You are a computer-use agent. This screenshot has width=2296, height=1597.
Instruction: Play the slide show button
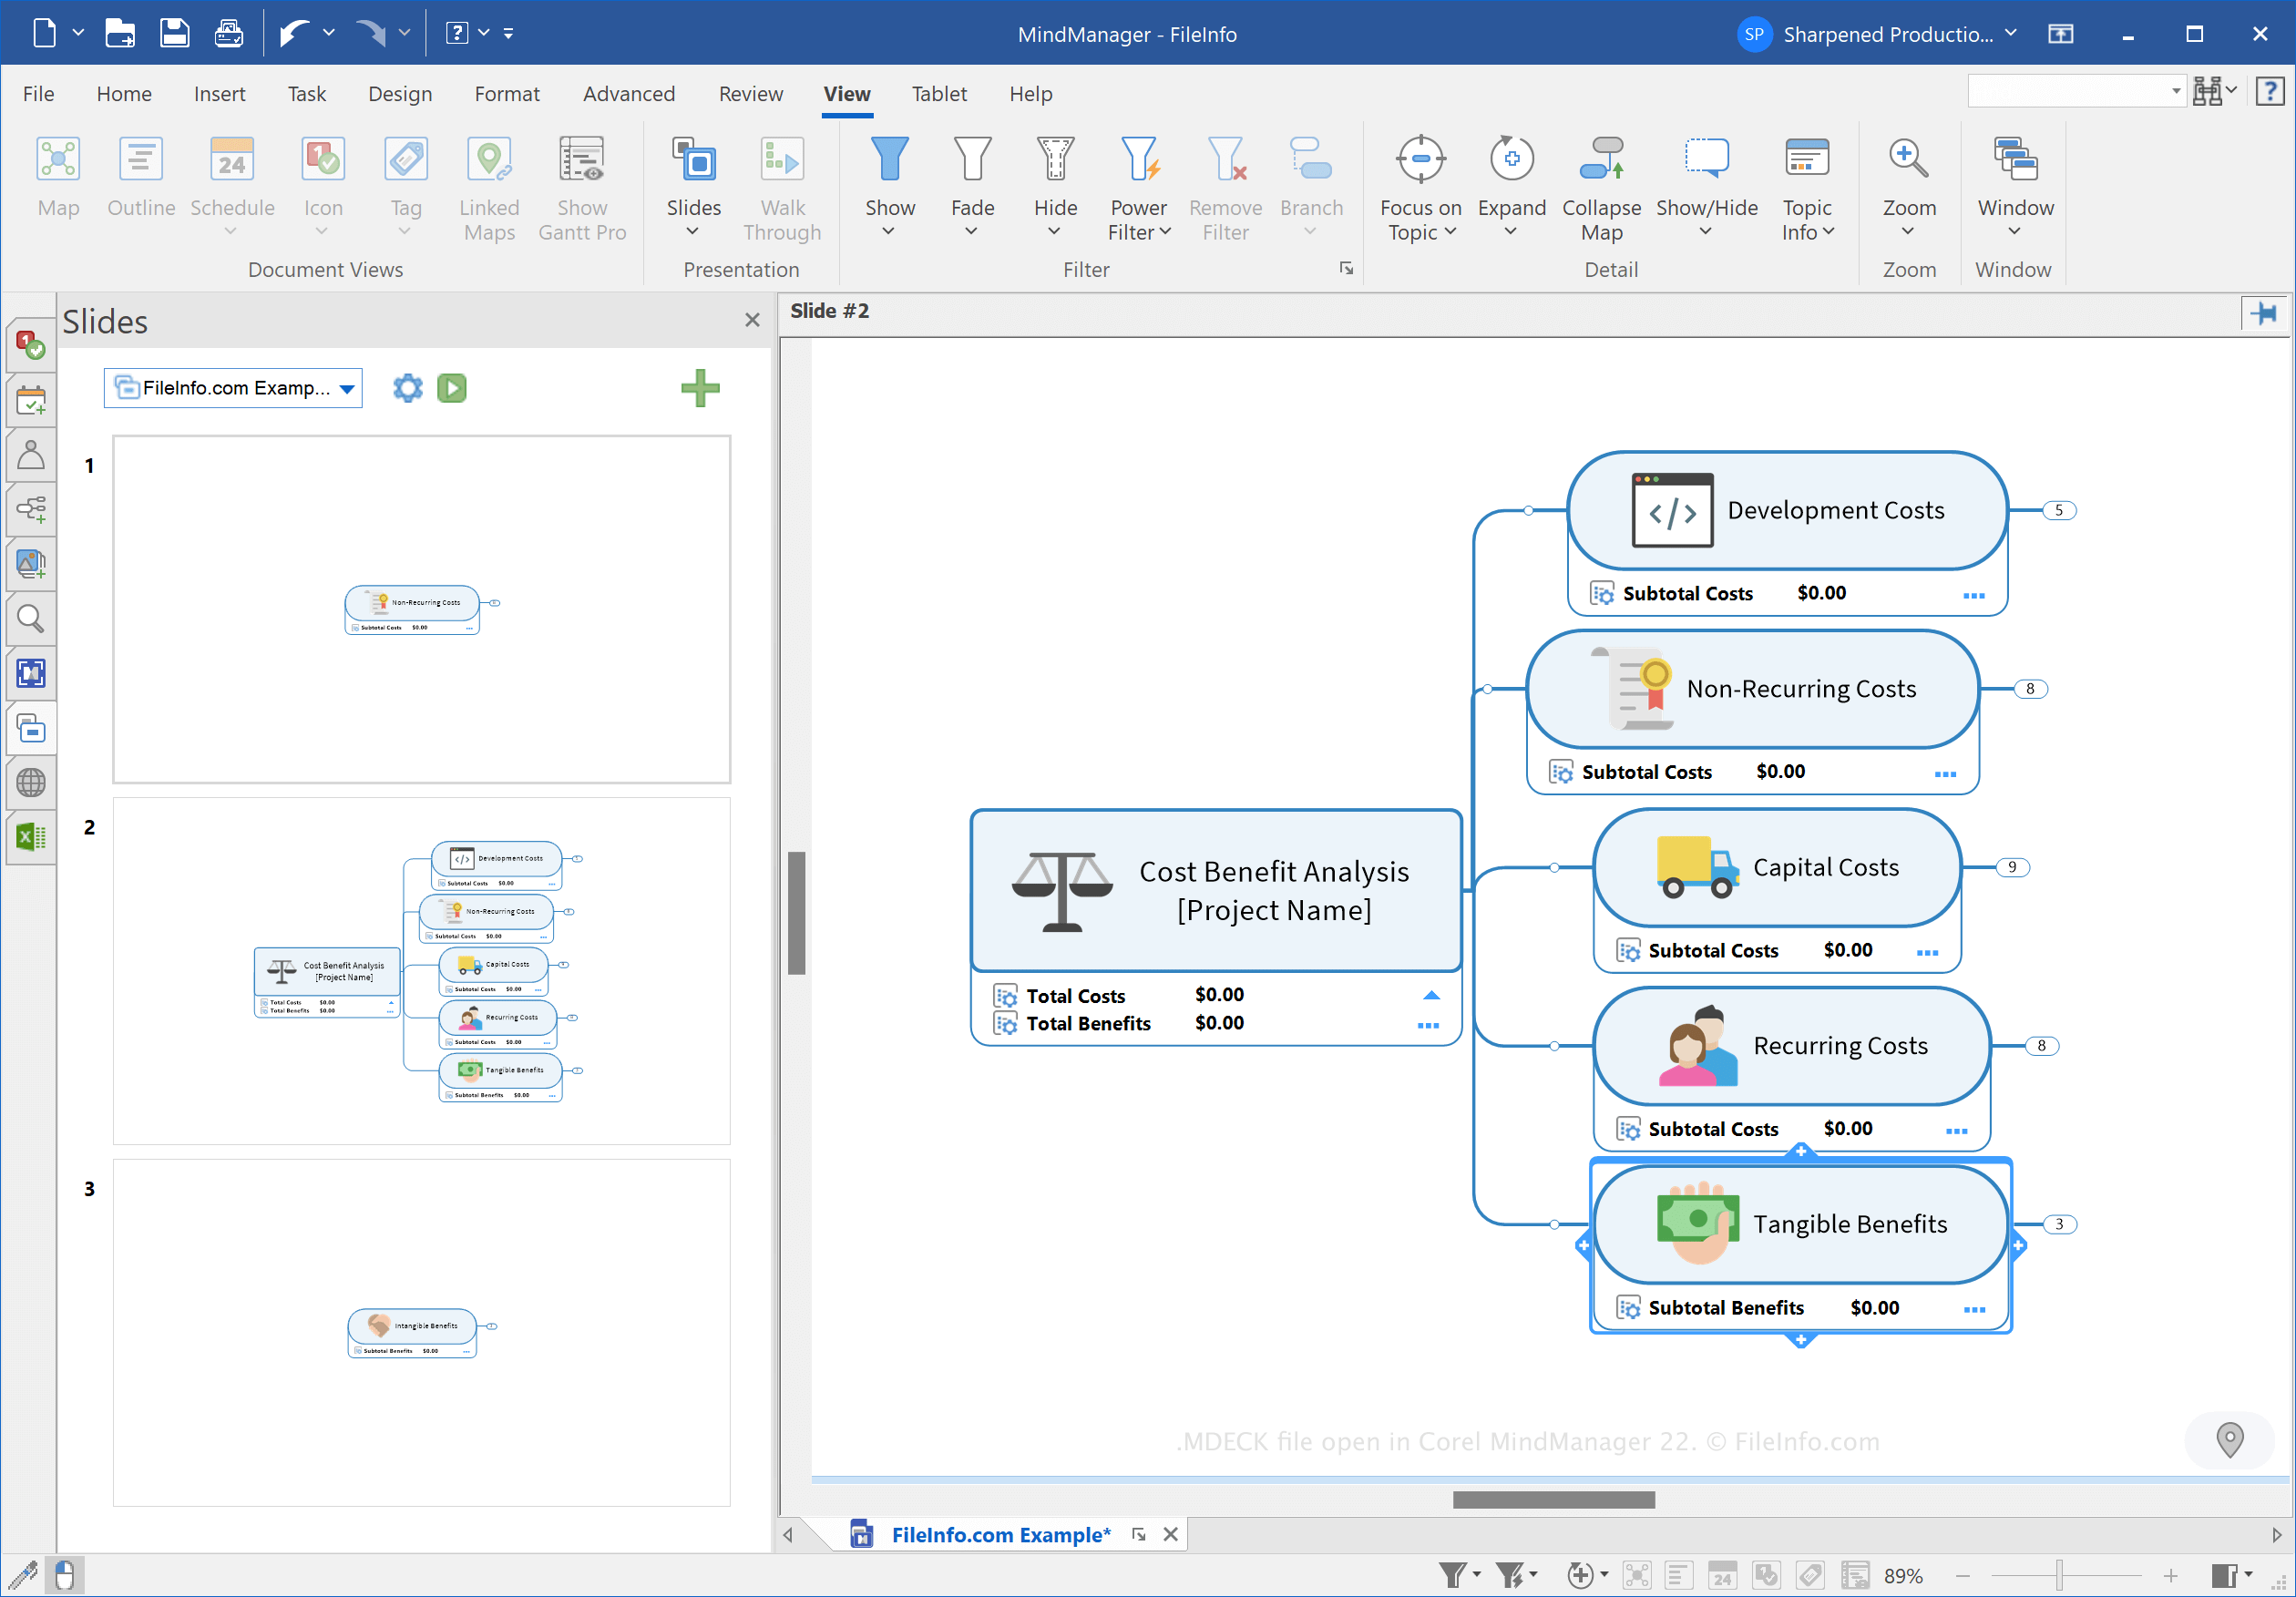tap(452, 388)
